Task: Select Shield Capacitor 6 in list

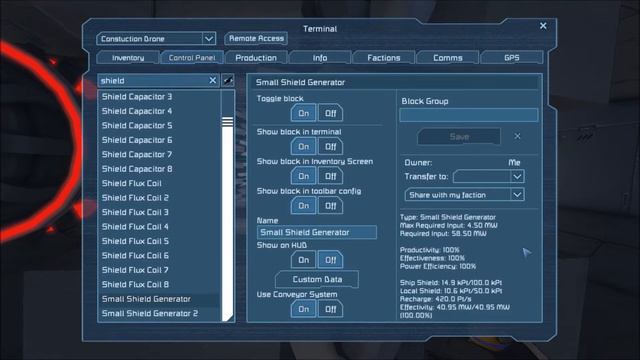Action: [x=159, y=140]
